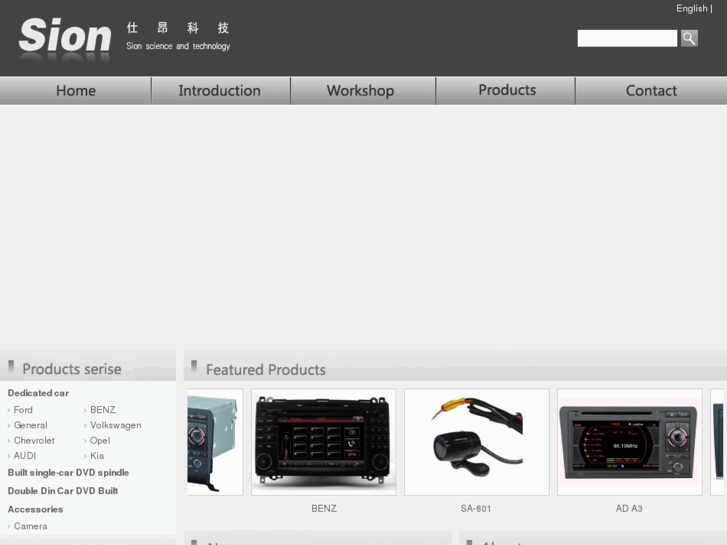Open the Volkswagen category link
727x545 pixels.
click(115, 425)
